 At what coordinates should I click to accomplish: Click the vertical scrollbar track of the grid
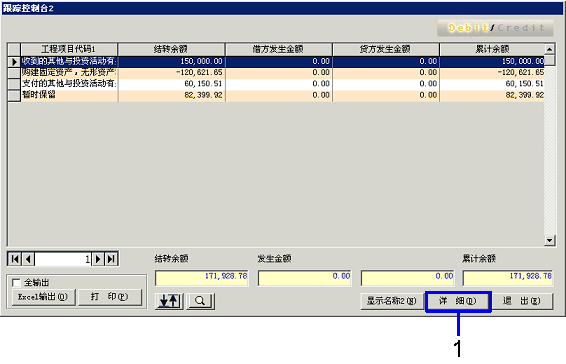(549, 150)
